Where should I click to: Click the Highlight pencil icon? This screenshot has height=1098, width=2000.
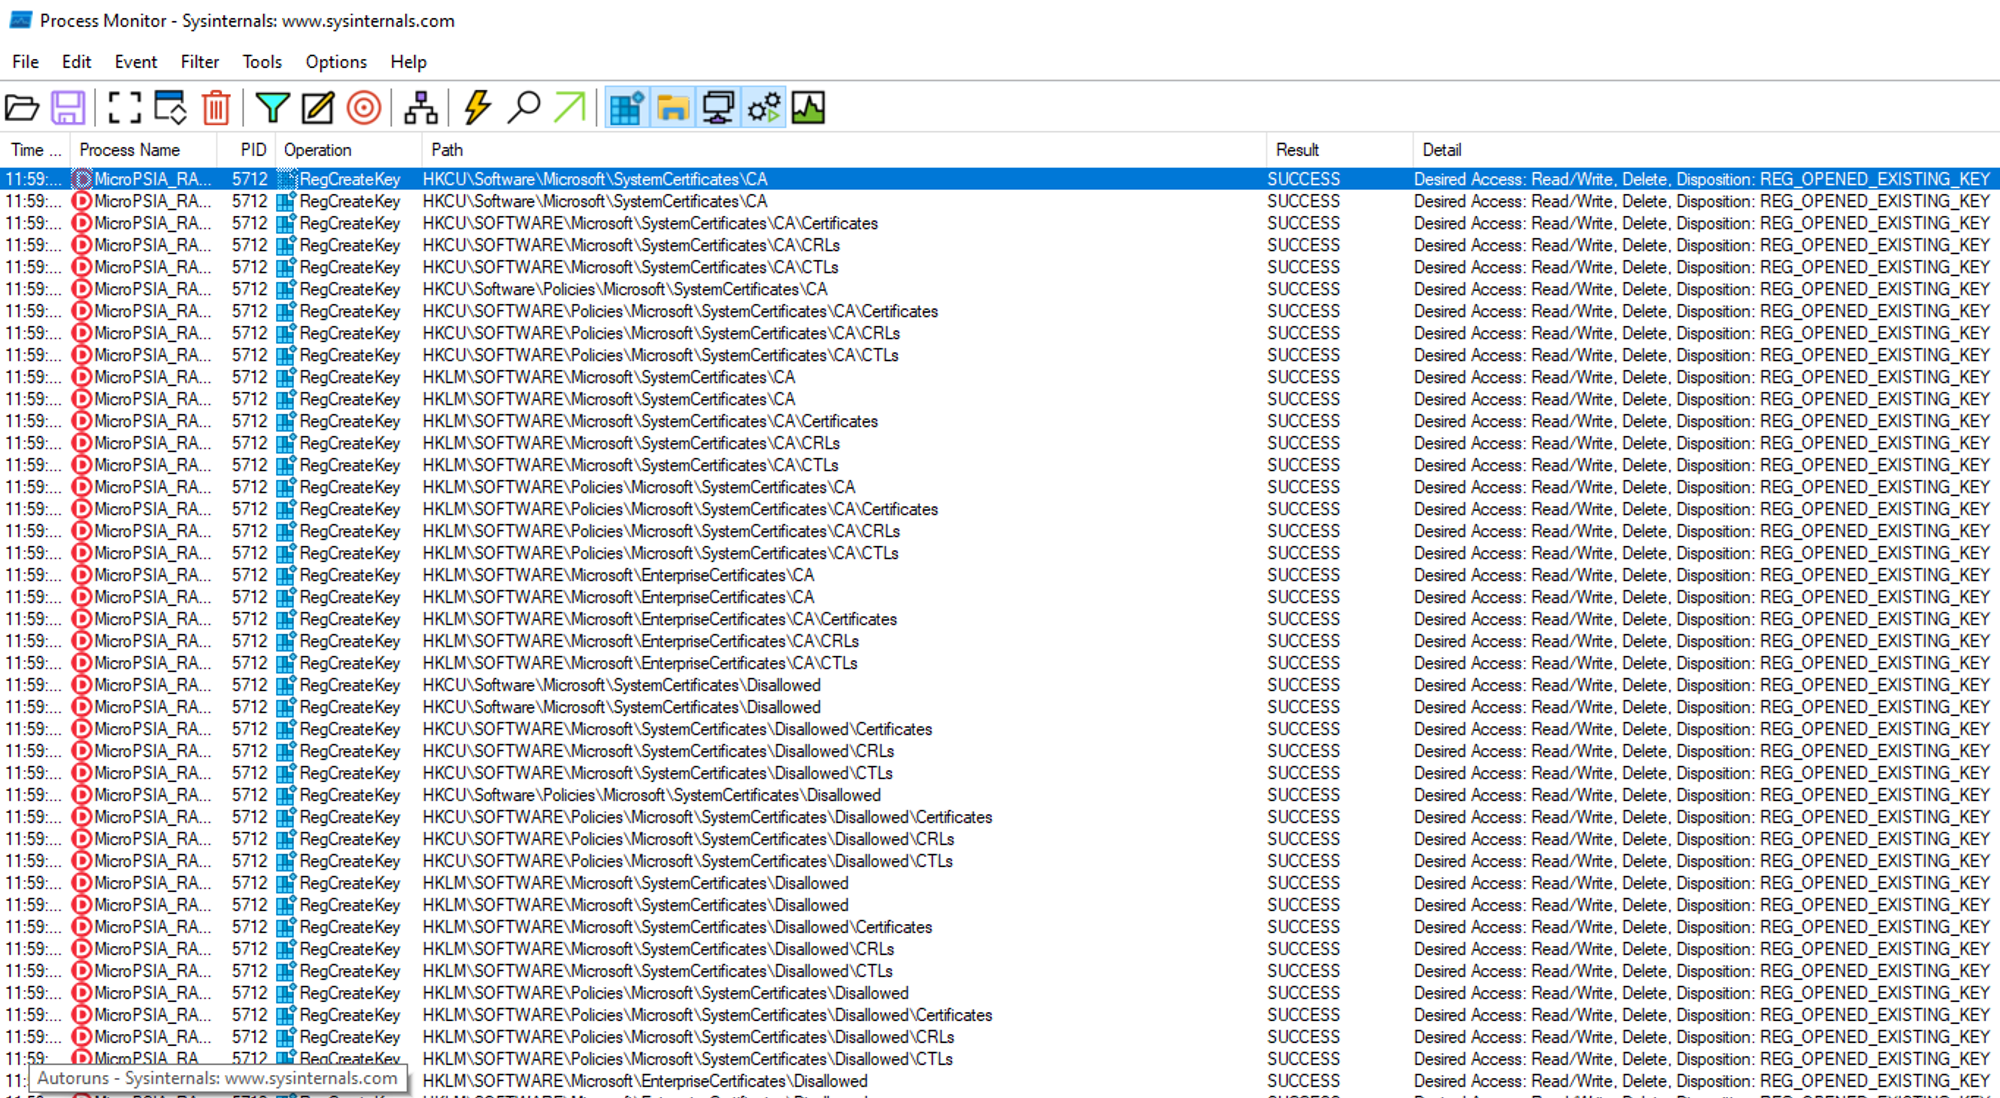tap(318, 108)
